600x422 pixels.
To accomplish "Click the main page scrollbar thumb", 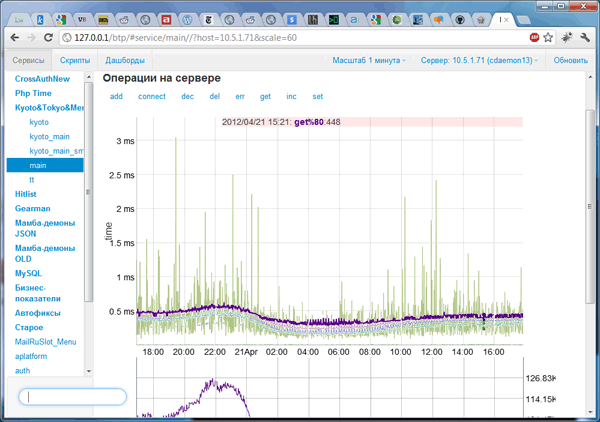I will coord(590,207).
